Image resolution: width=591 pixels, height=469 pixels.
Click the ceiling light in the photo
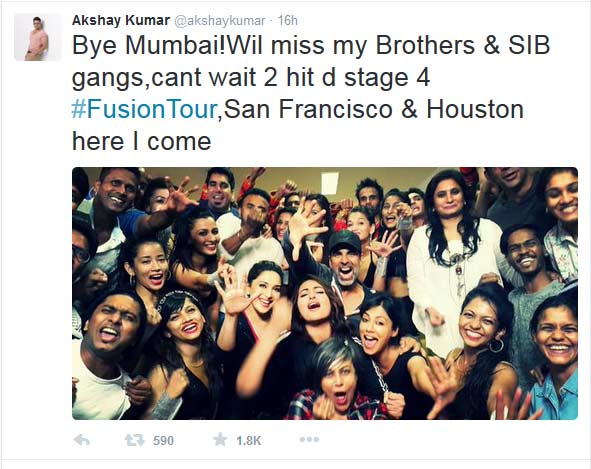(x=330, y=184)
